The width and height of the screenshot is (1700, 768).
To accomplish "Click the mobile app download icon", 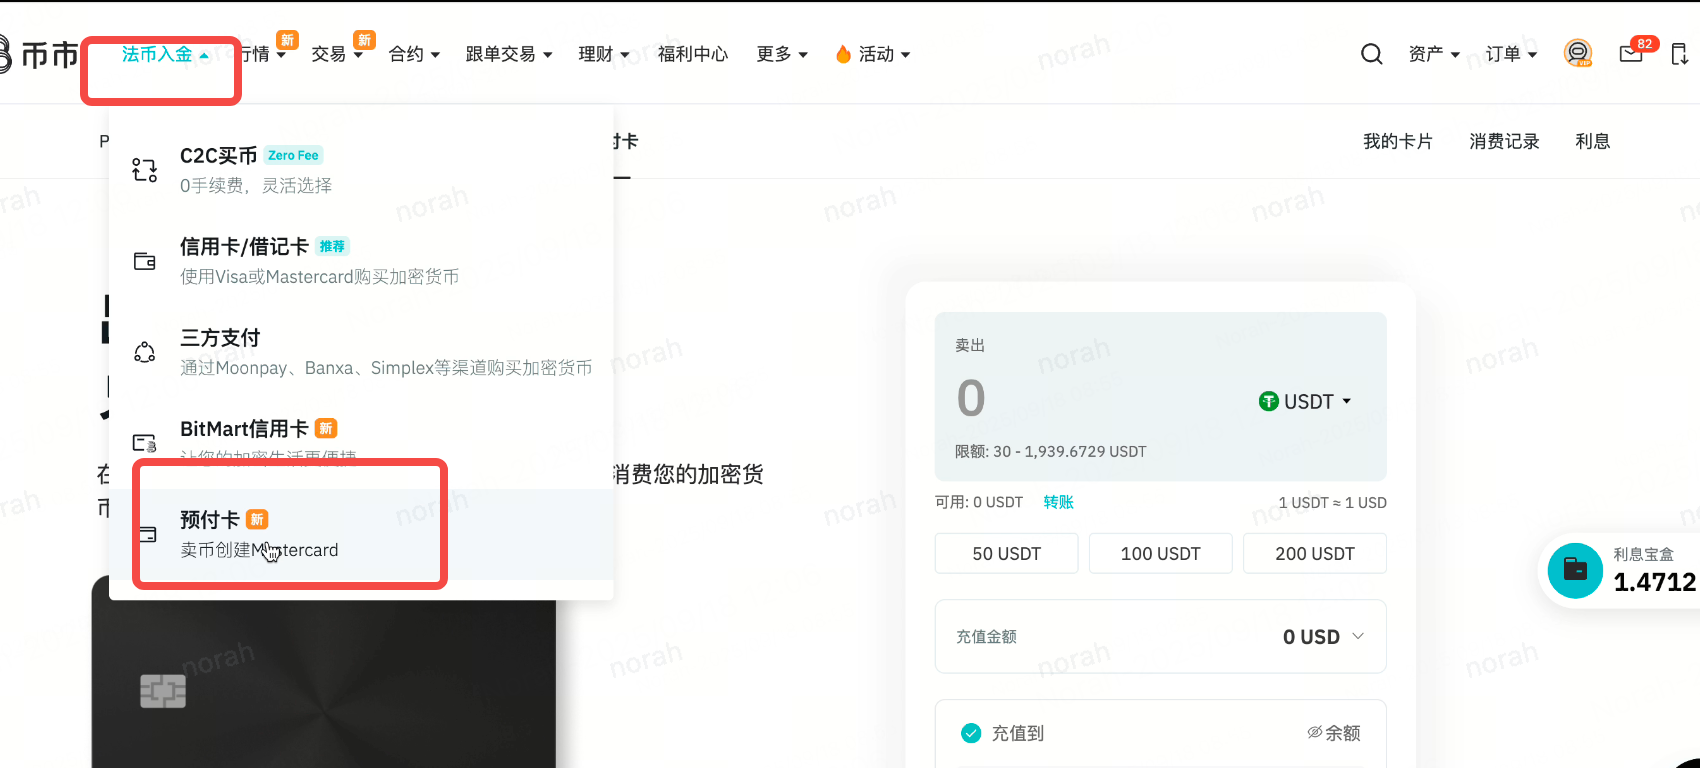I will [1679, 54].
